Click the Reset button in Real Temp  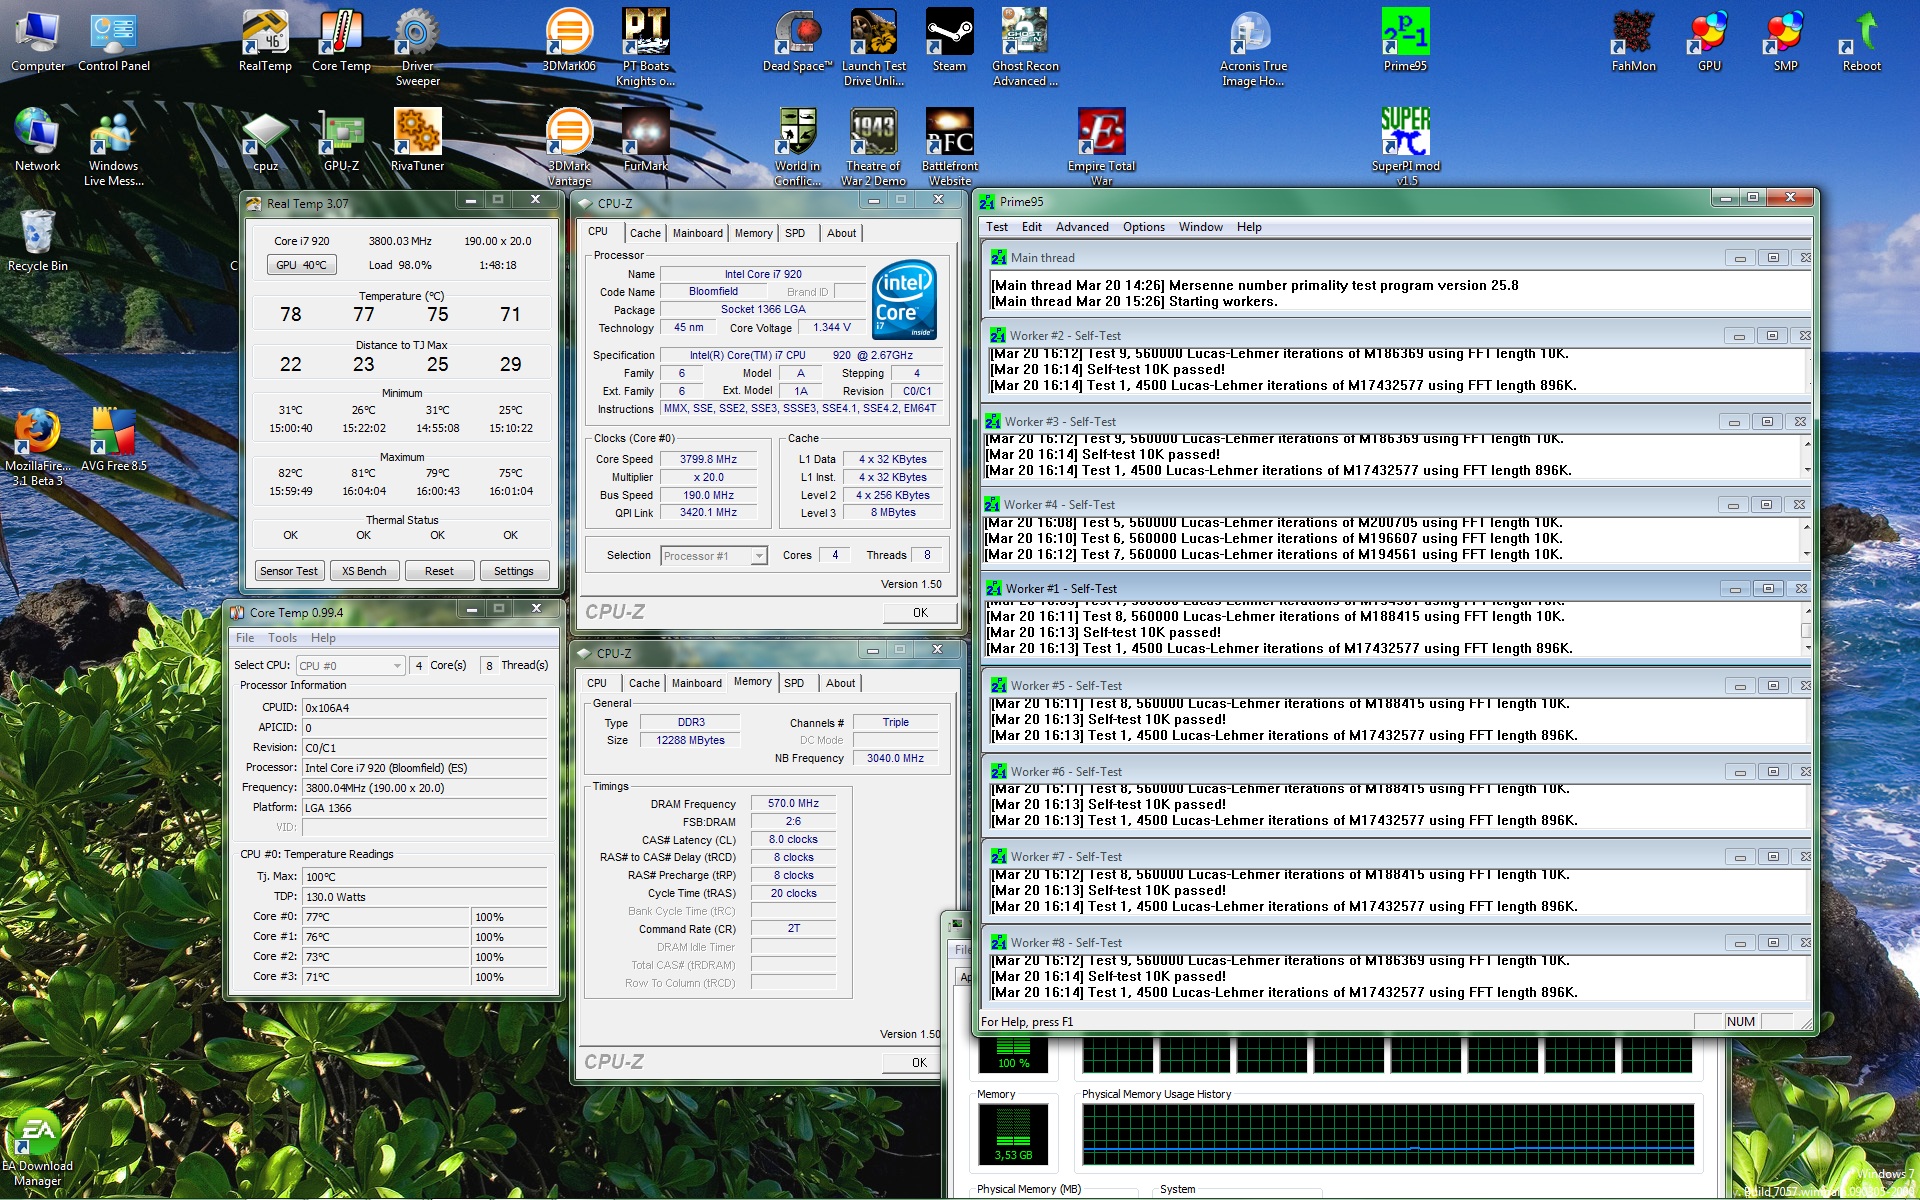(439, 571)
